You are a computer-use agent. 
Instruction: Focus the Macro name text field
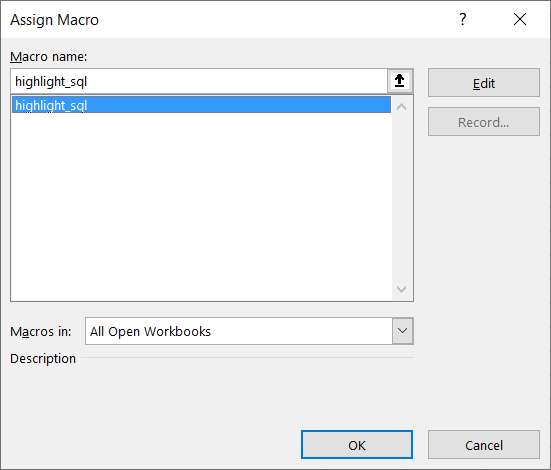coord(199,81)
